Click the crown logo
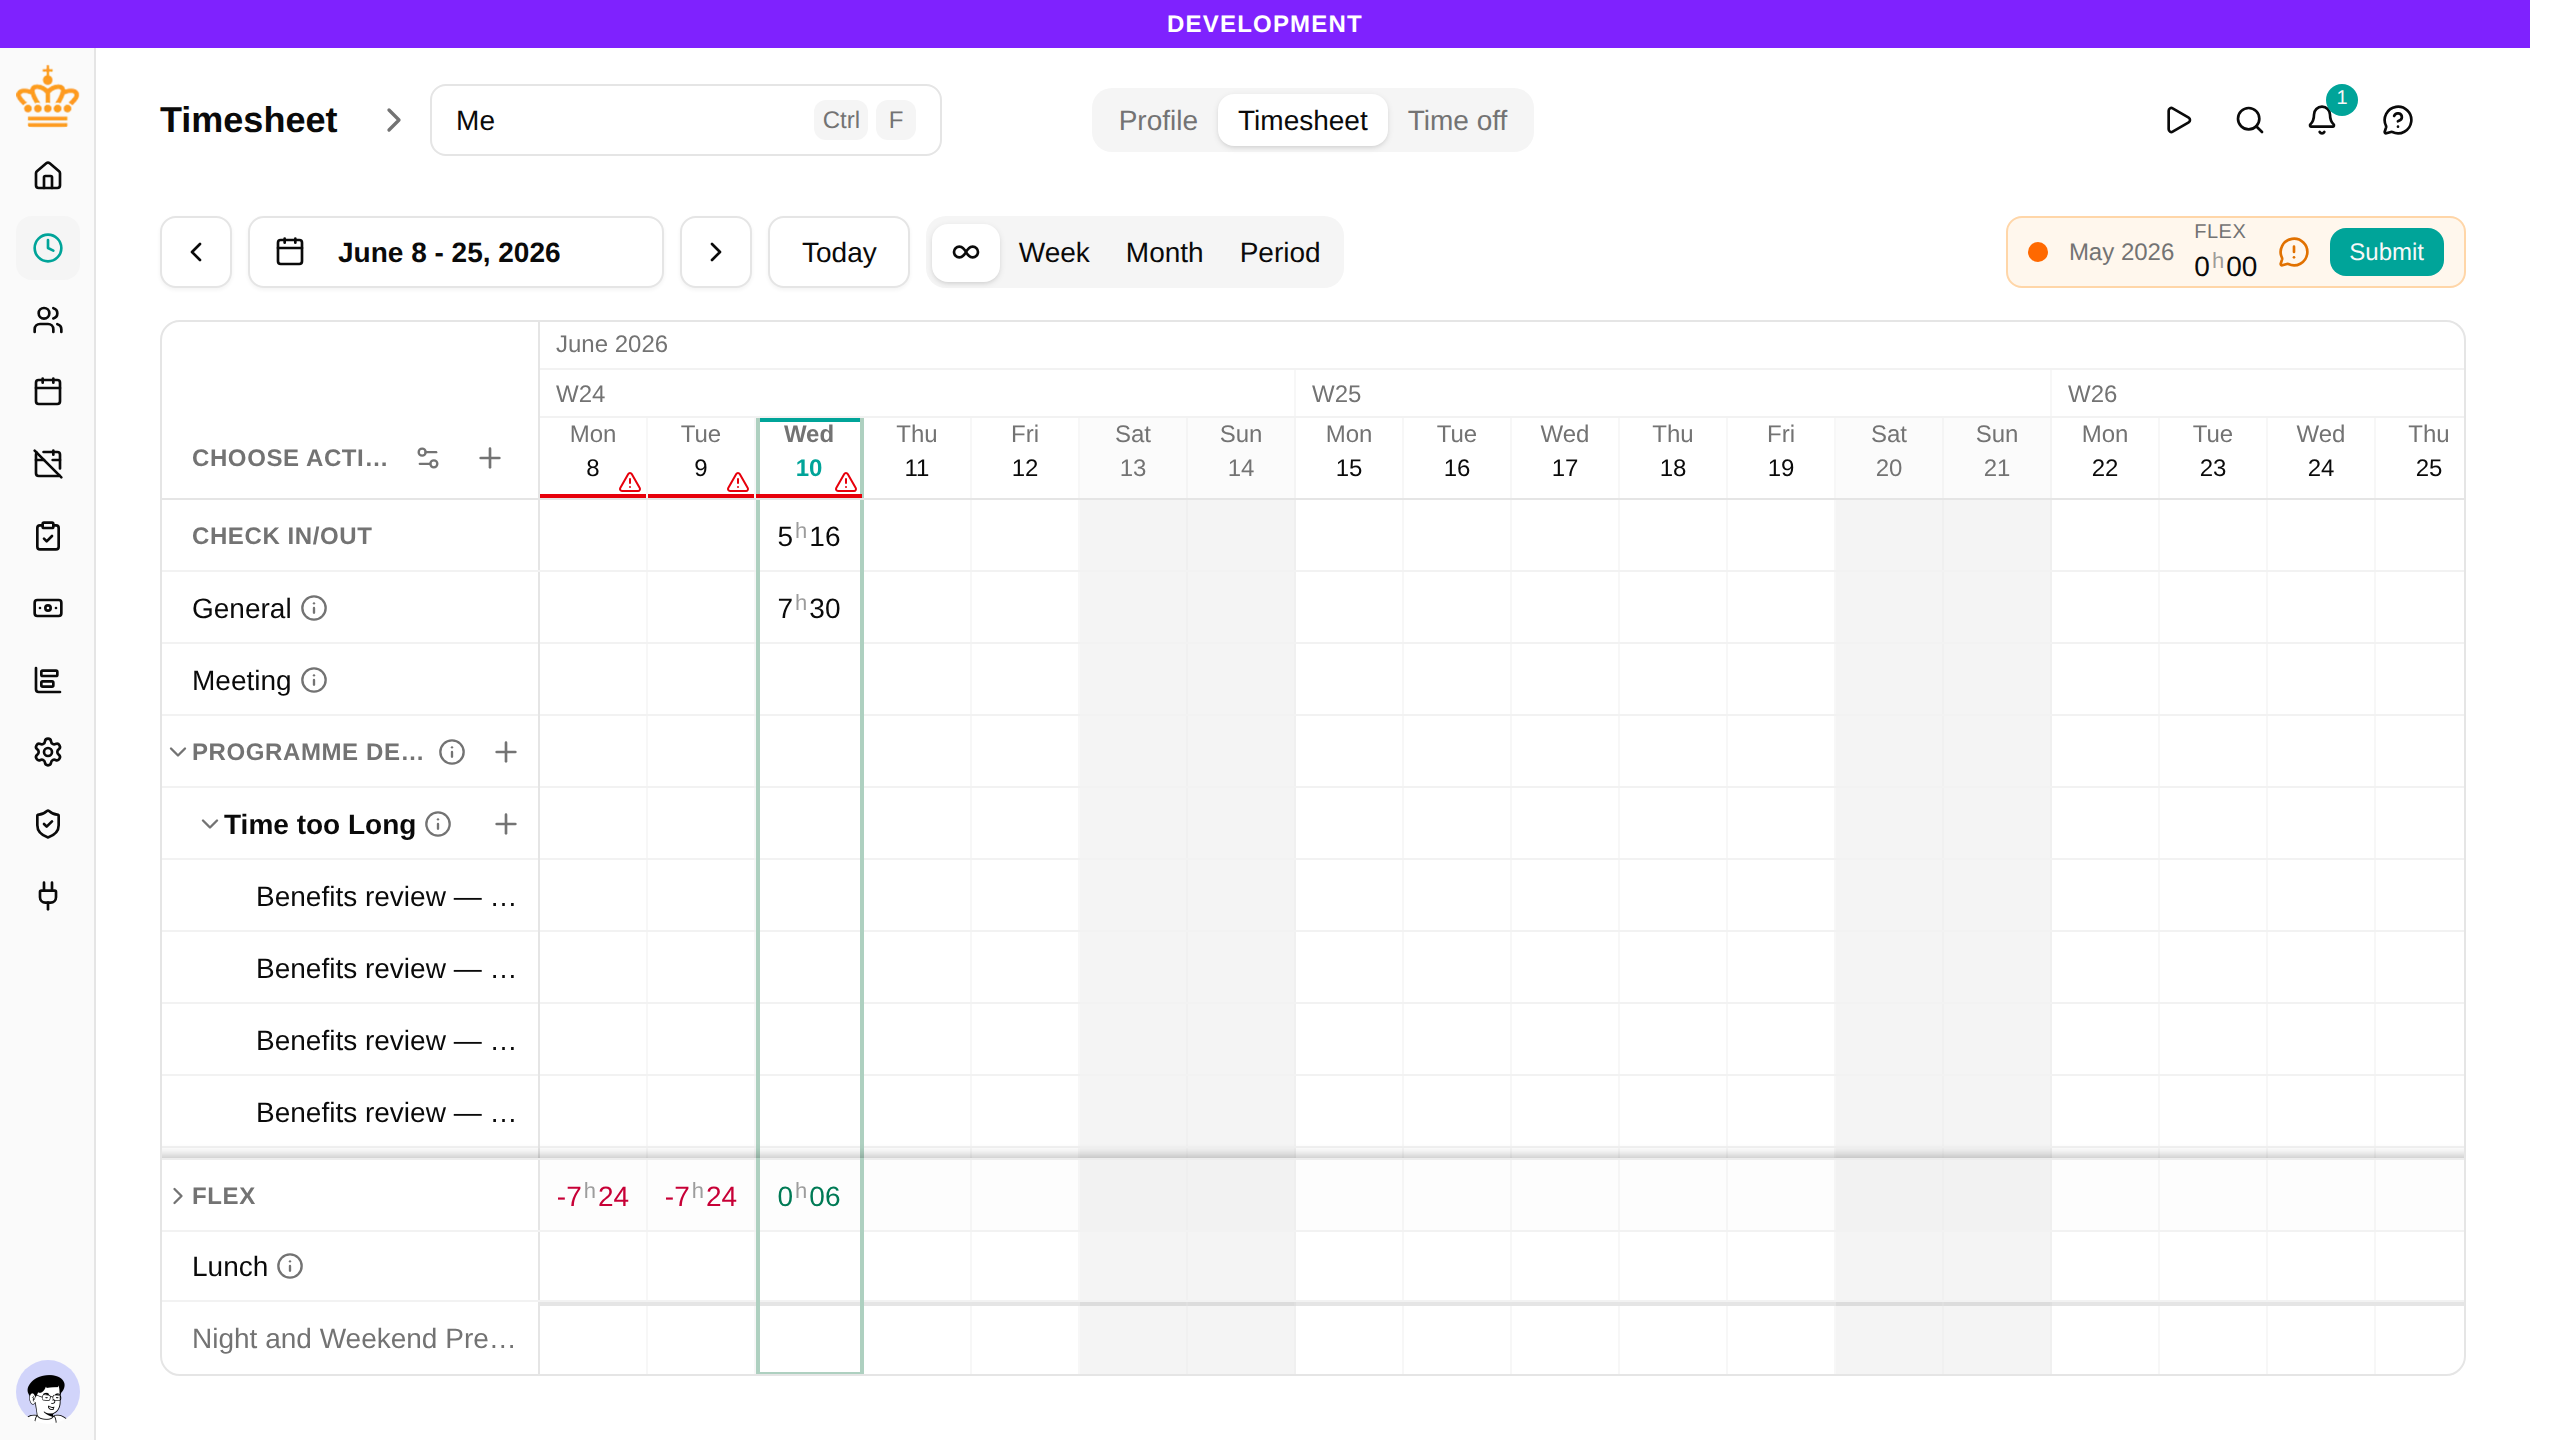The image size is (2560, 1440). (x=48, y=98)
